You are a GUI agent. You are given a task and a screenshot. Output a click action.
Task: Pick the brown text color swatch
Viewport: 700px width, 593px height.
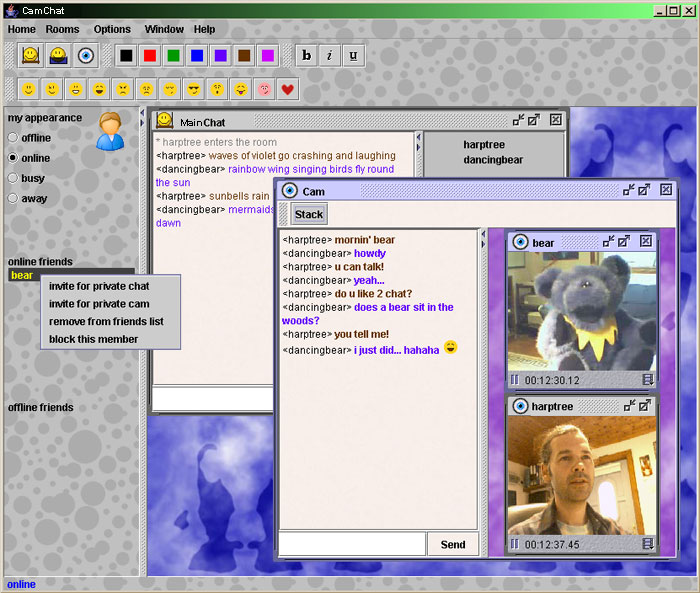tap(244, 55)
